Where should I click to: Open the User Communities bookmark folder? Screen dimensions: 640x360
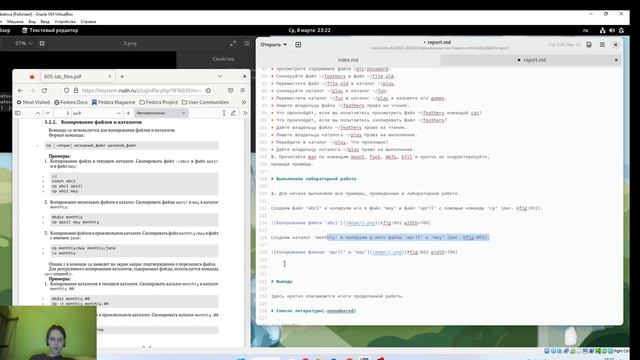point(205,102)
